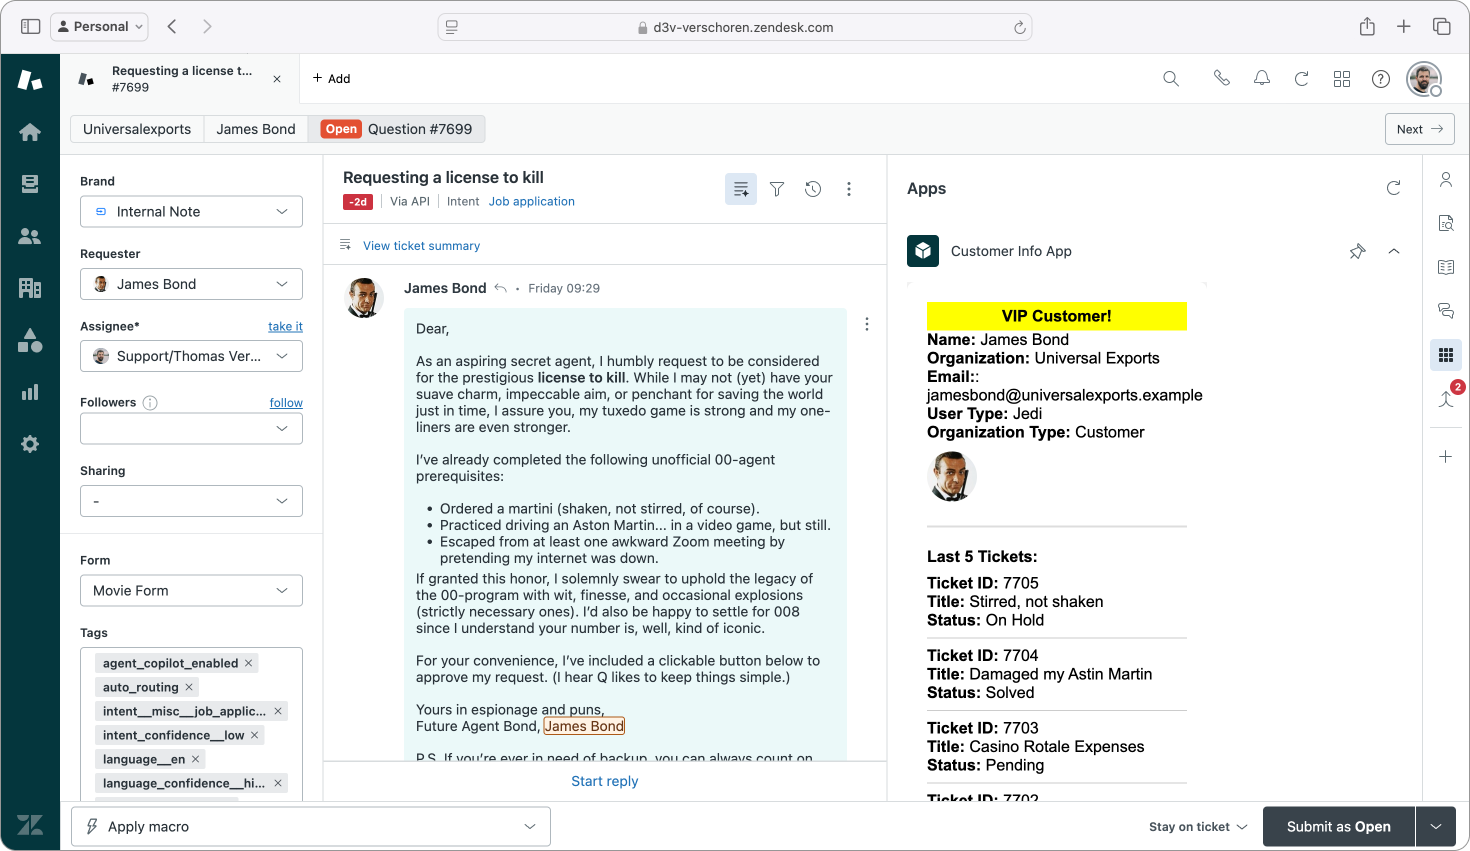Click James Bond photo in Customer Info App

(951, 476)
